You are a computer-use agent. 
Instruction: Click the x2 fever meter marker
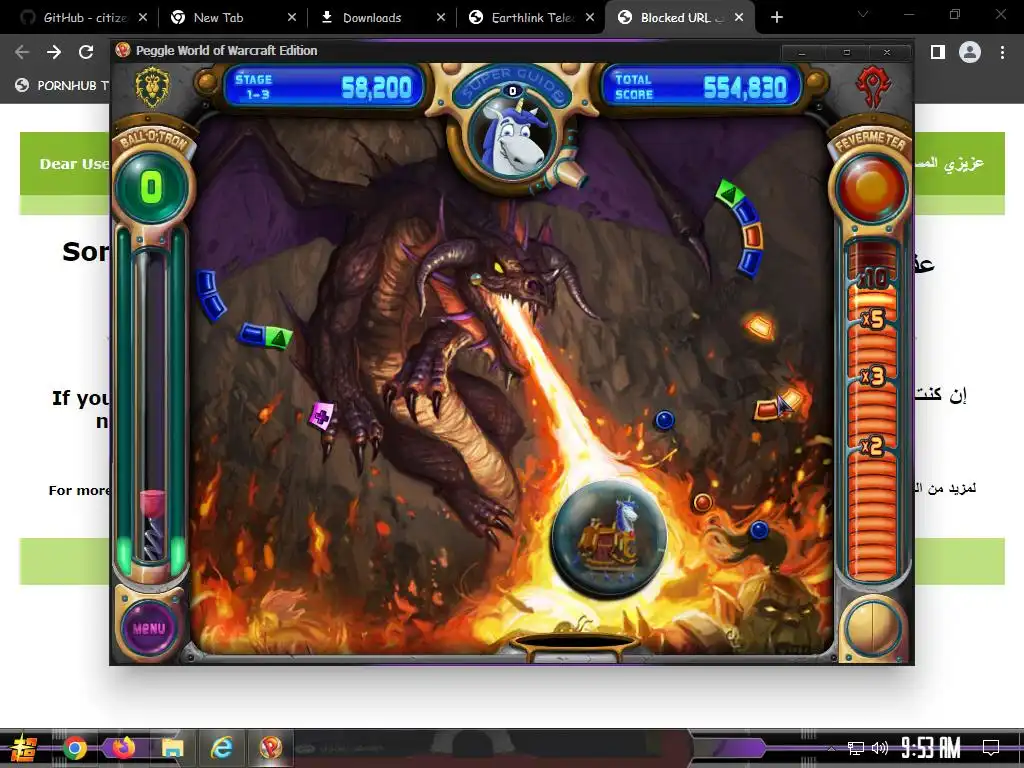873,447
